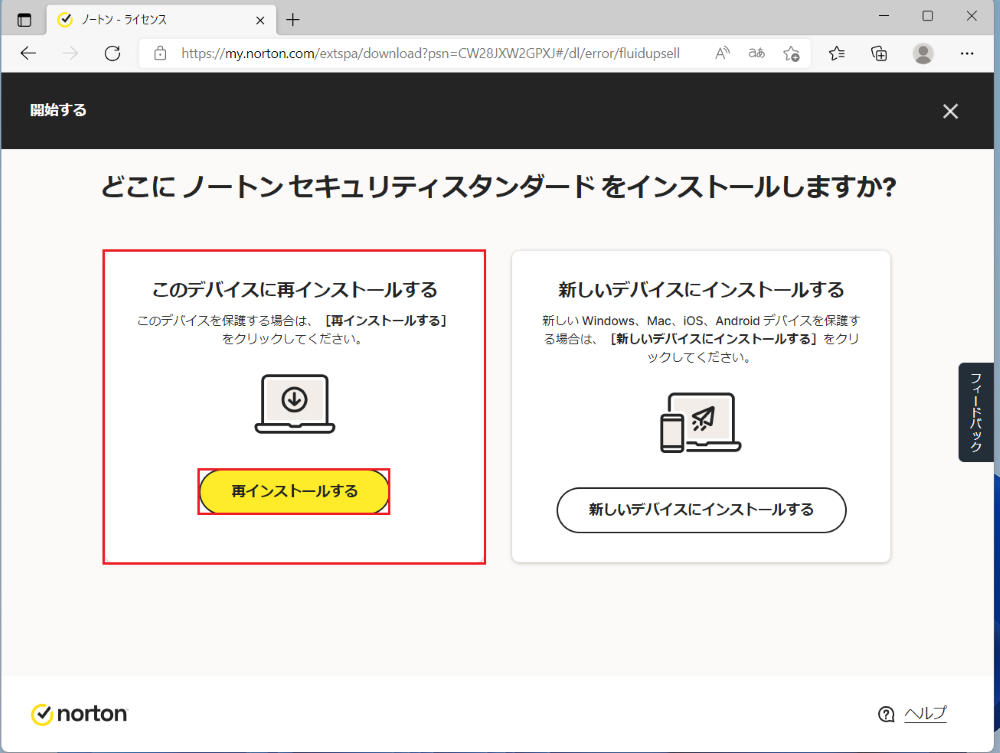1000x753 pixels.
Task: Click the laptop download illustration
Action: coord(295,404)
